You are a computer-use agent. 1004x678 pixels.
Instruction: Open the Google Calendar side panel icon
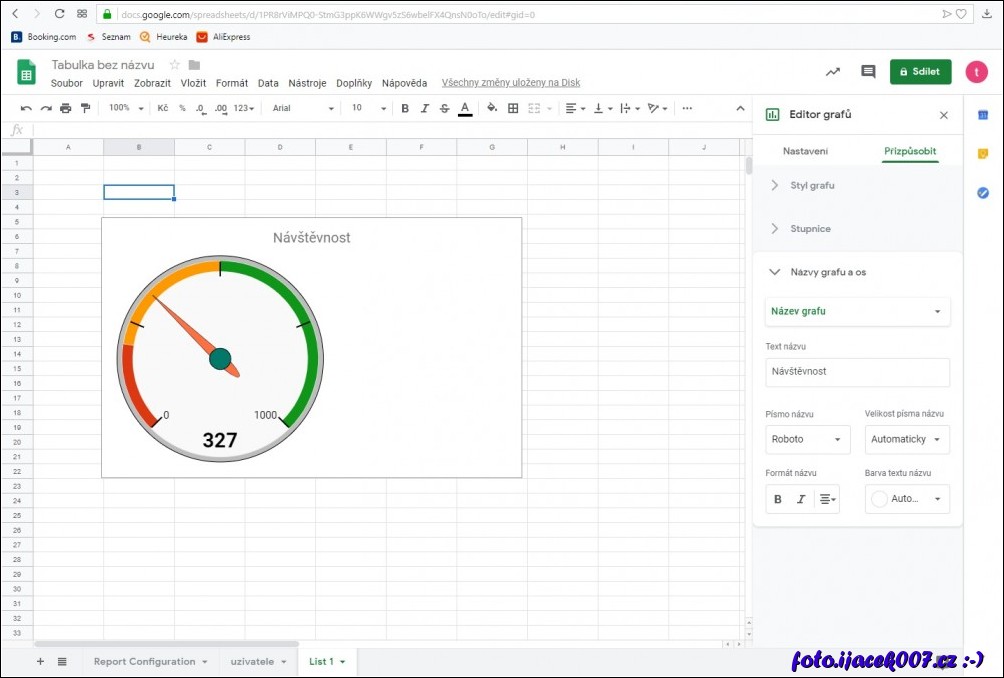983,115
